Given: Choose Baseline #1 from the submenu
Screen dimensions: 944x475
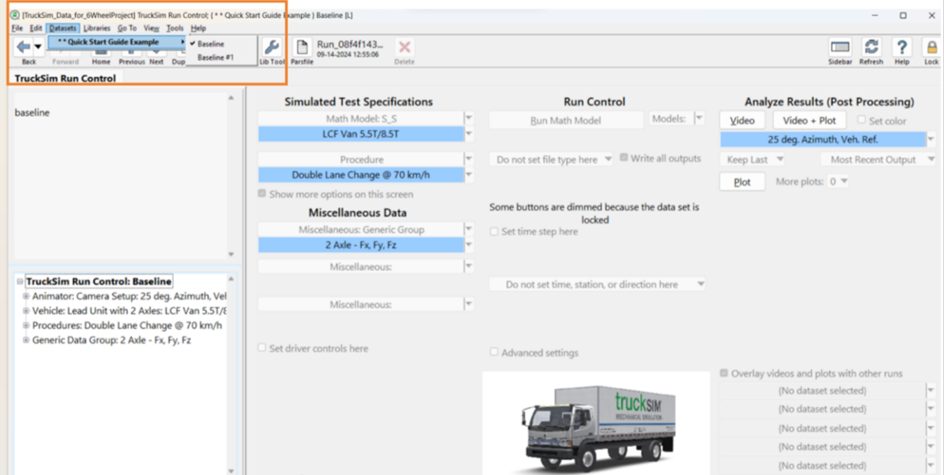Looking at the screenshot, I should [215, 57].
